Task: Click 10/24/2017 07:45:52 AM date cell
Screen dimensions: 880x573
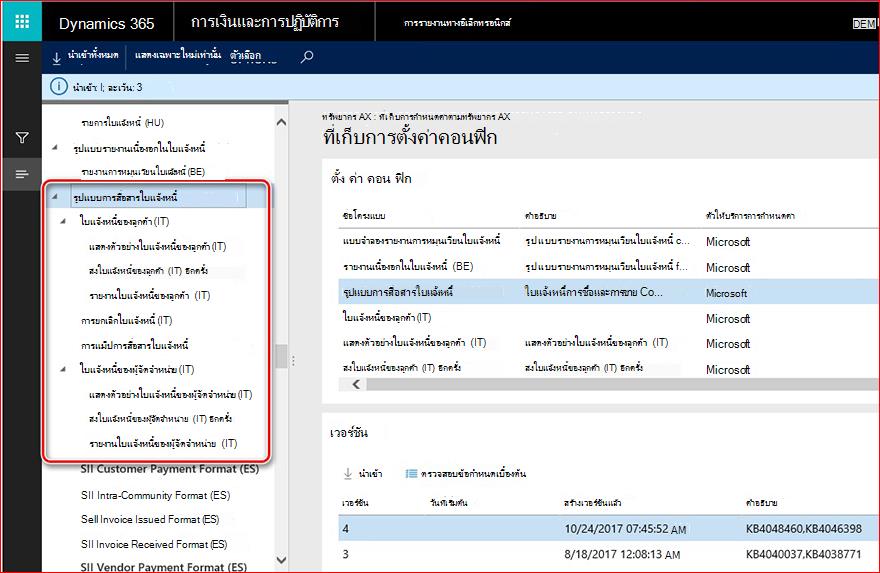Action: point(625,529)
